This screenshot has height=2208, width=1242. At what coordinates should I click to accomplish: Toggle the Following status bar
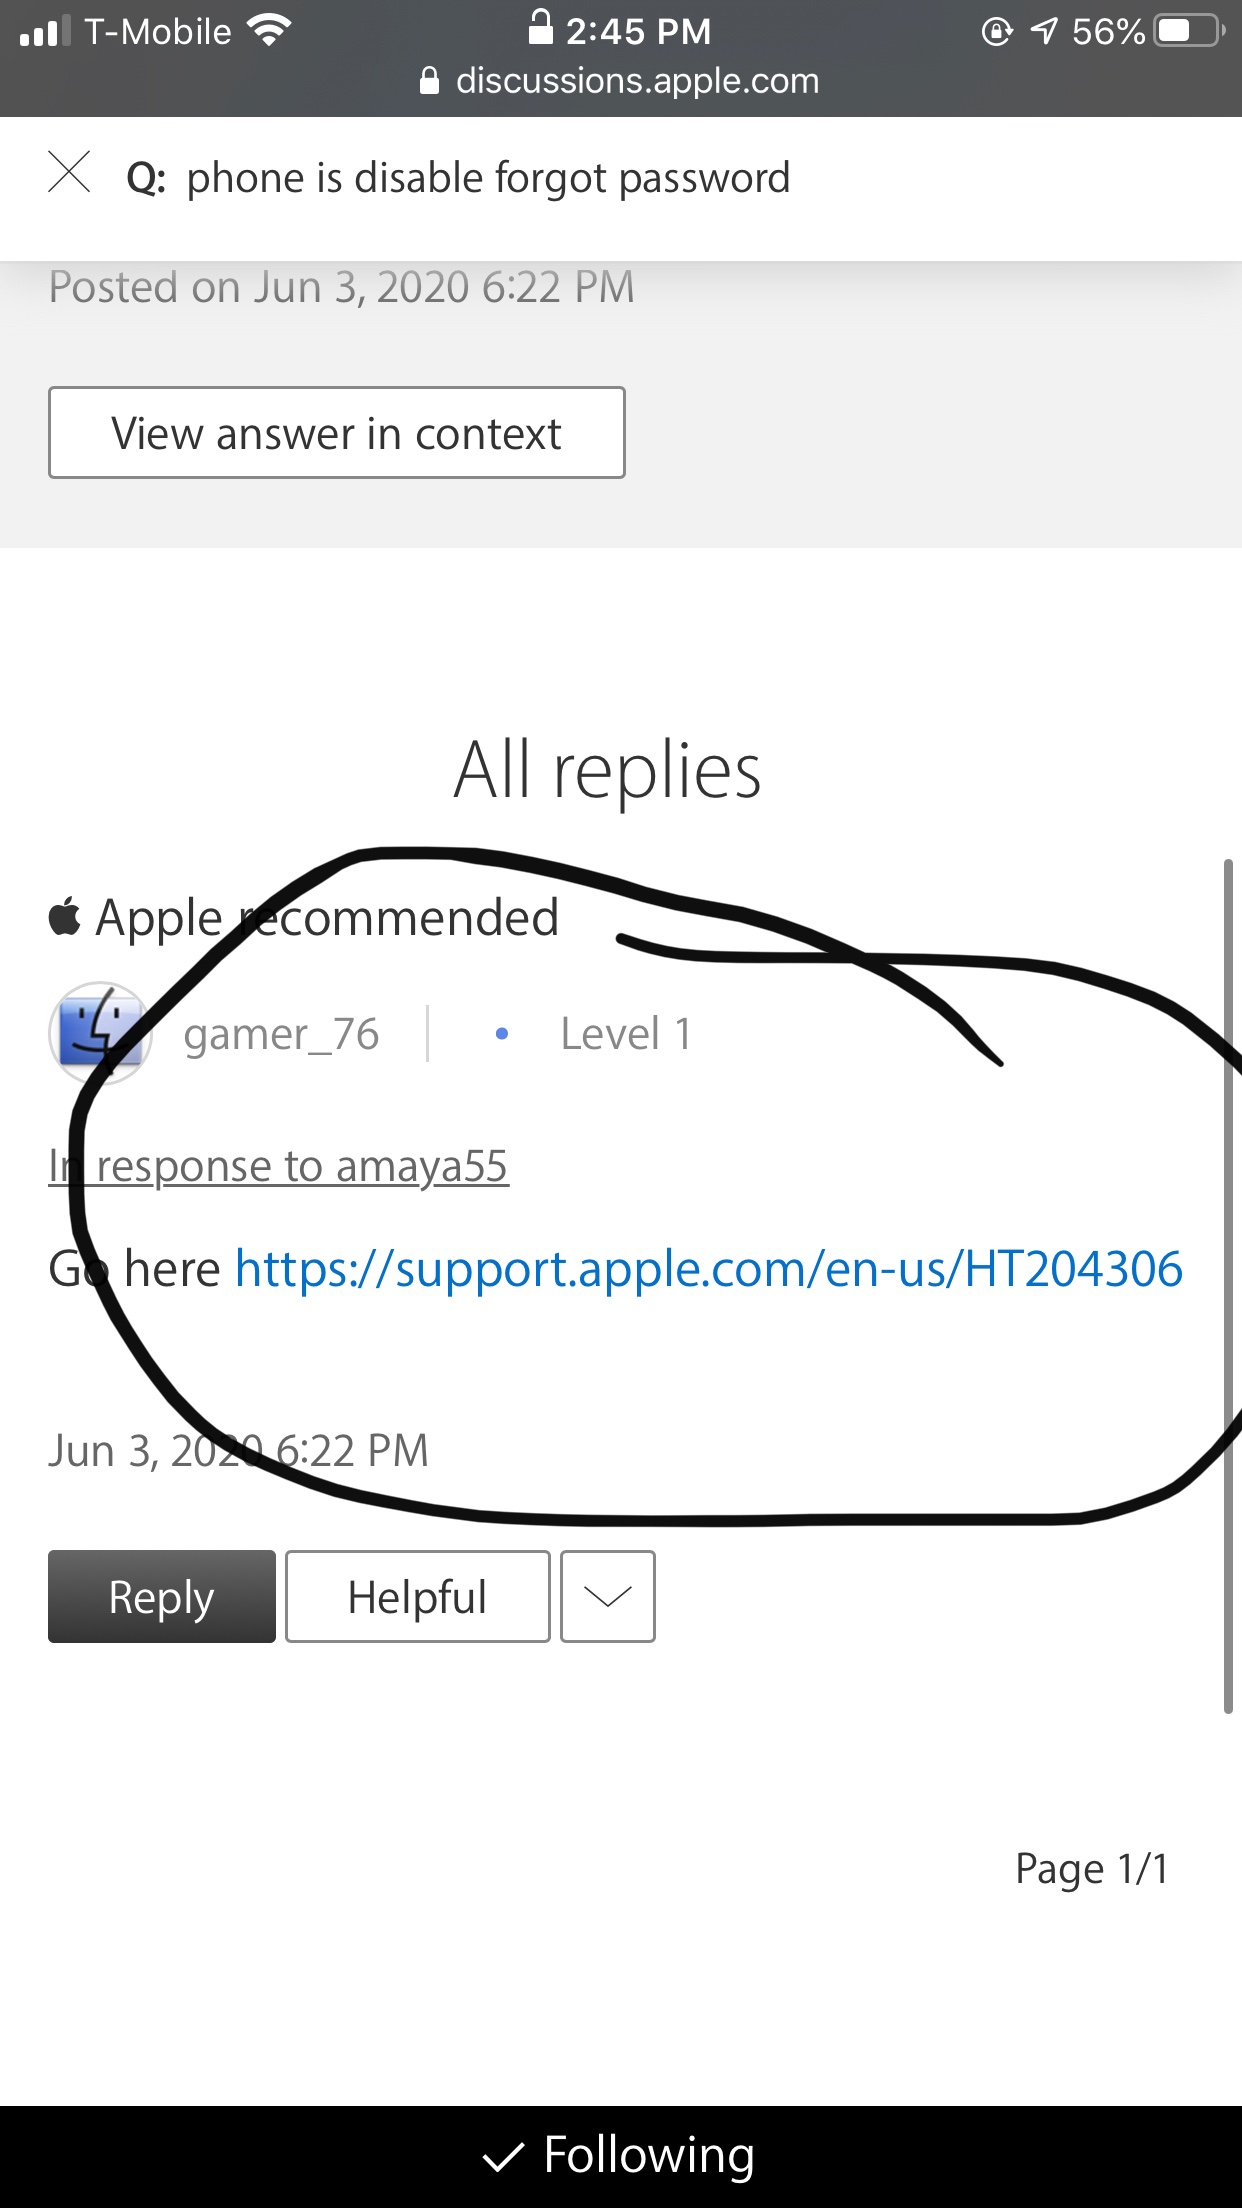(x=621, y=2156)
